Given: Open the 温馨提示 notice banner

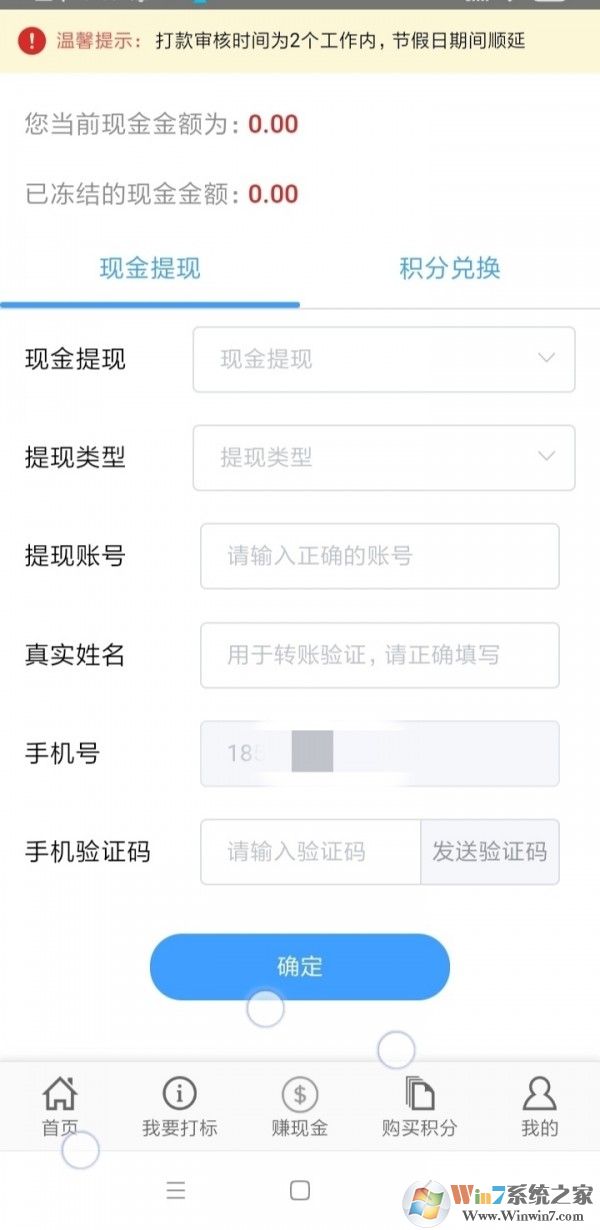Looking at the screenshot, I should click(299, 42).
